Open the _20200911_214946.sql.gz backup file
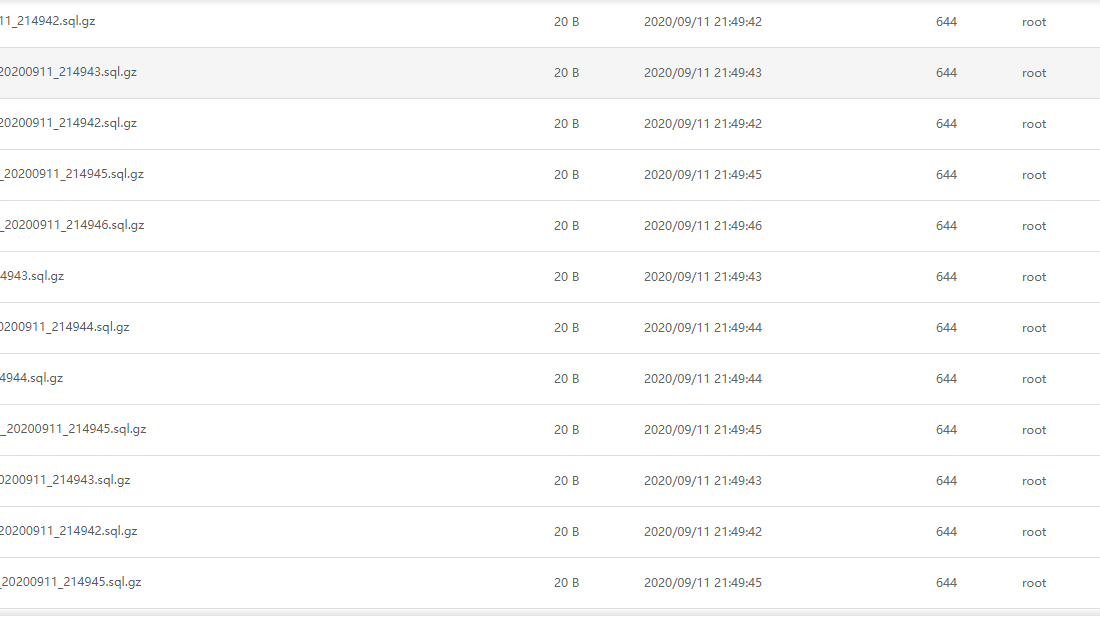1100x620 pixels. point(72,225)
